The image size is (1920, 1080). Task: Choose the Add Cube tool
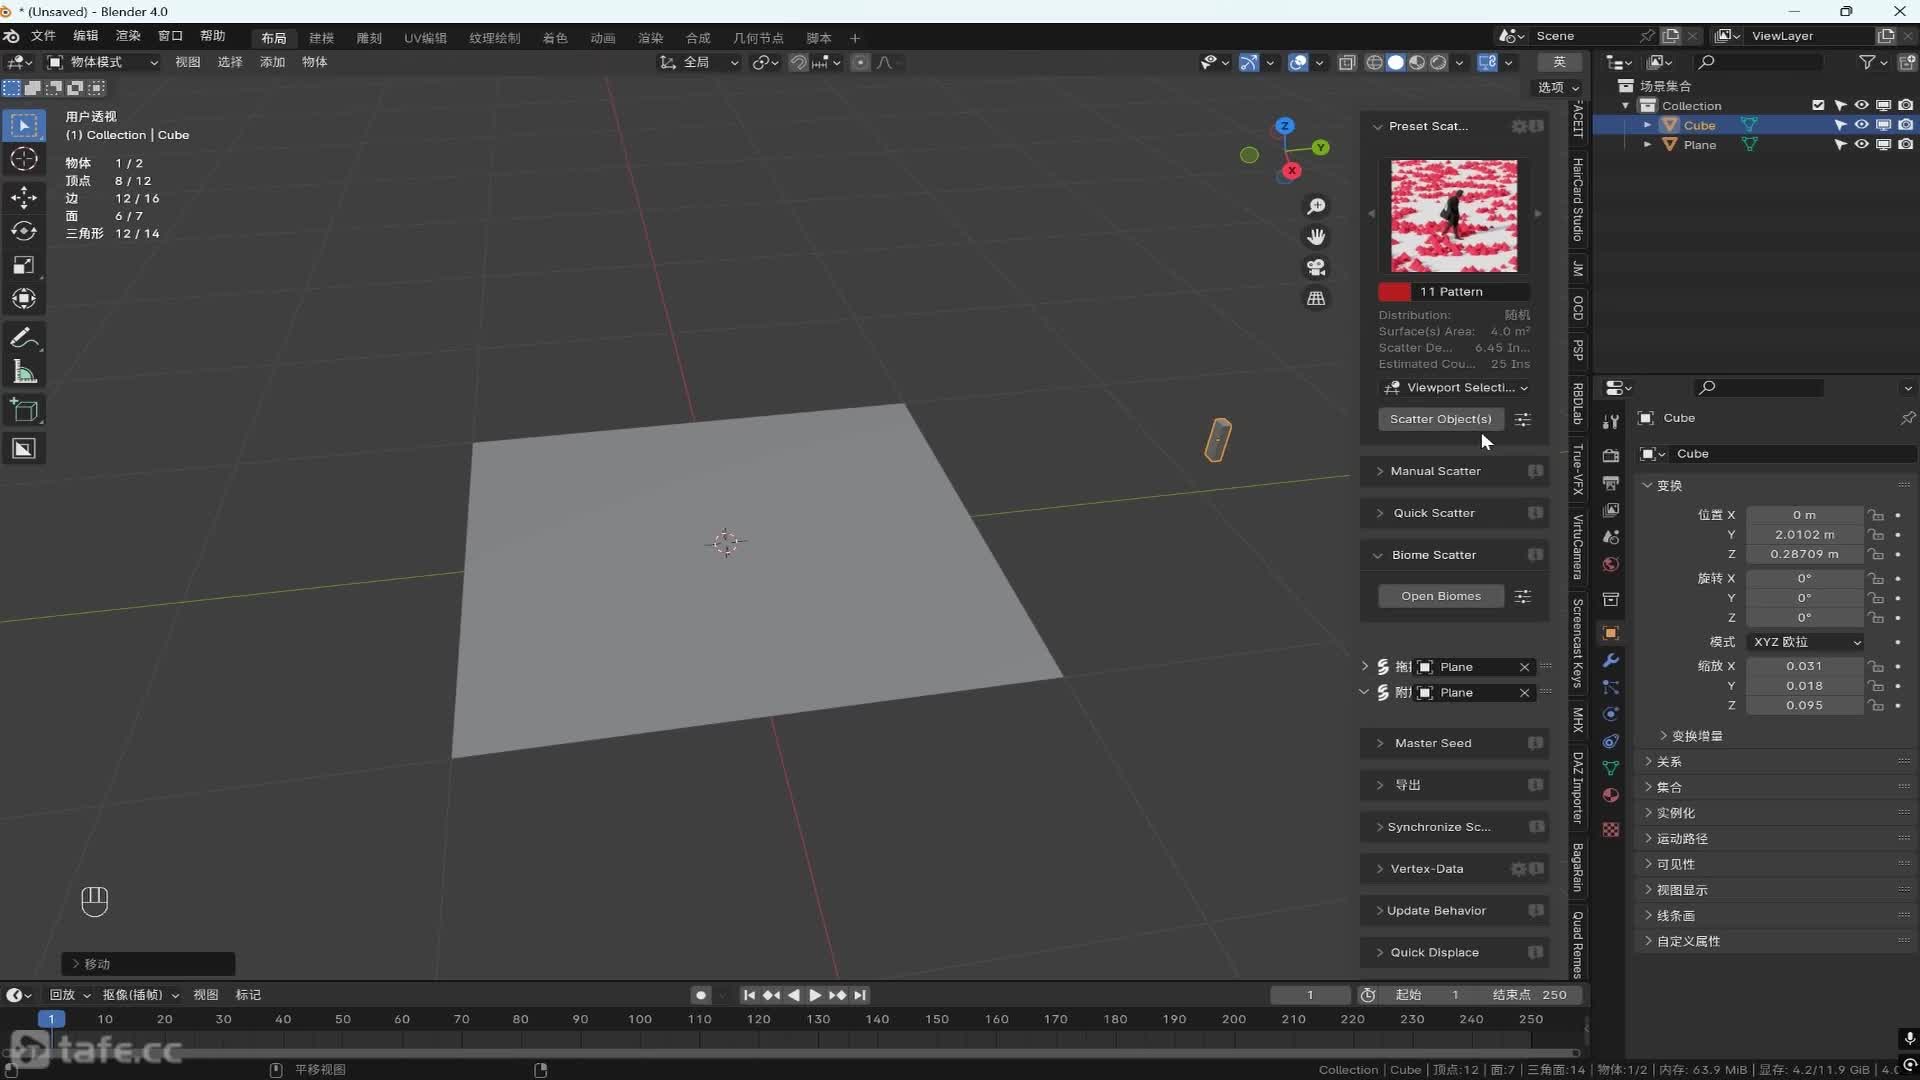[24, 411]
